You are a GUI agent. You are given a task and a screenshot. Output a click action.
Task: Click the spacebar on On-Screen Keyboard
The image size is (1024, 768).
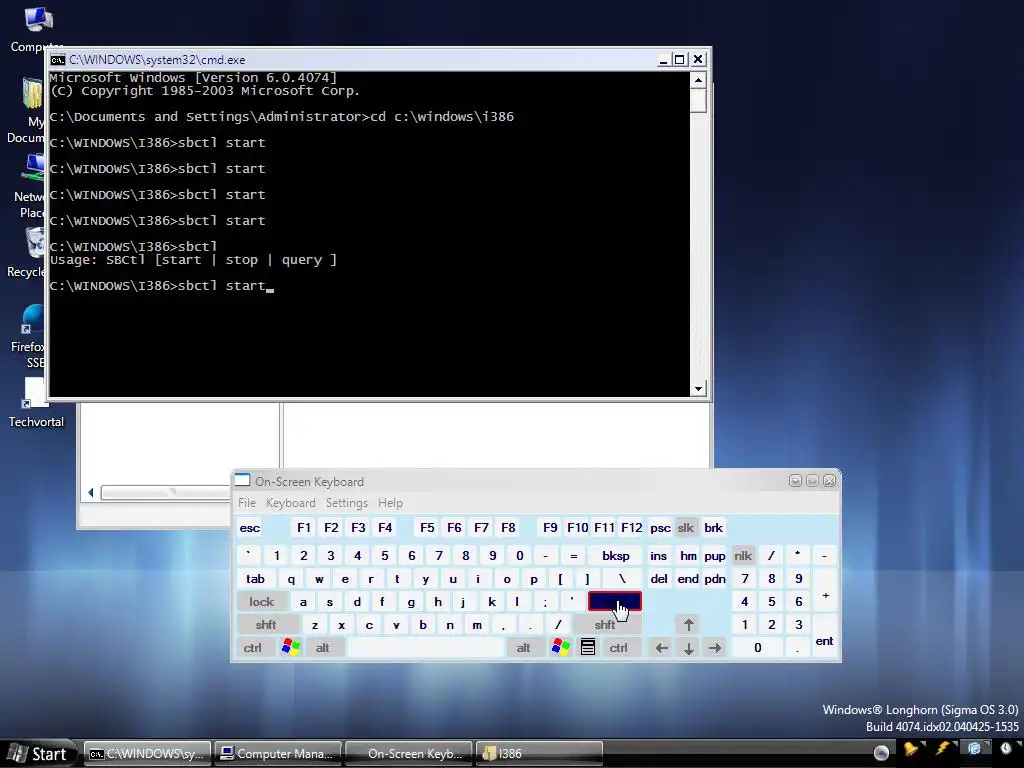coord(426,648)
